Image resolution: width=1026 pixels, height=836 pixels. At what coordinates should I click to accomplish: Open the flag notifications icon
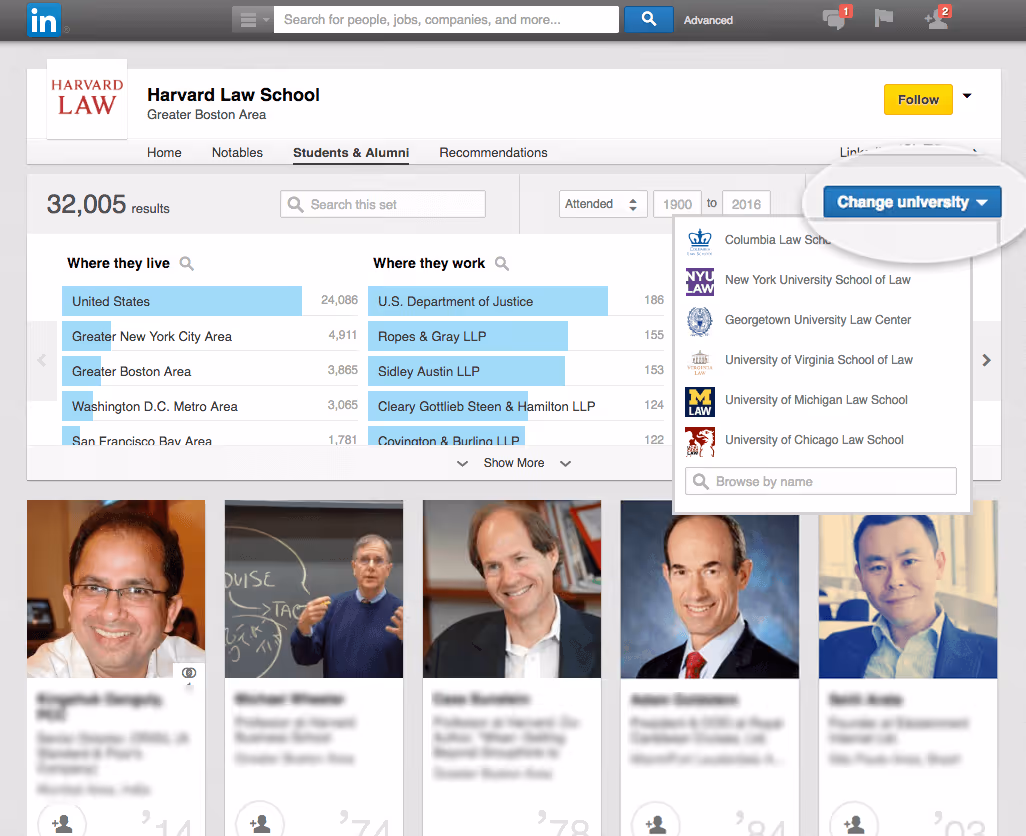coord(883,18)
